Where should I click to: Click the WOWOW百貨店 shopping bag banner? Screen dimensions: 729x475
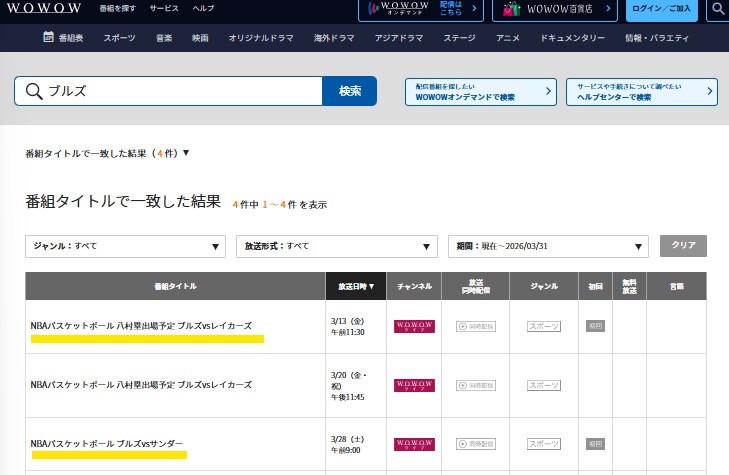pos(555,9)
